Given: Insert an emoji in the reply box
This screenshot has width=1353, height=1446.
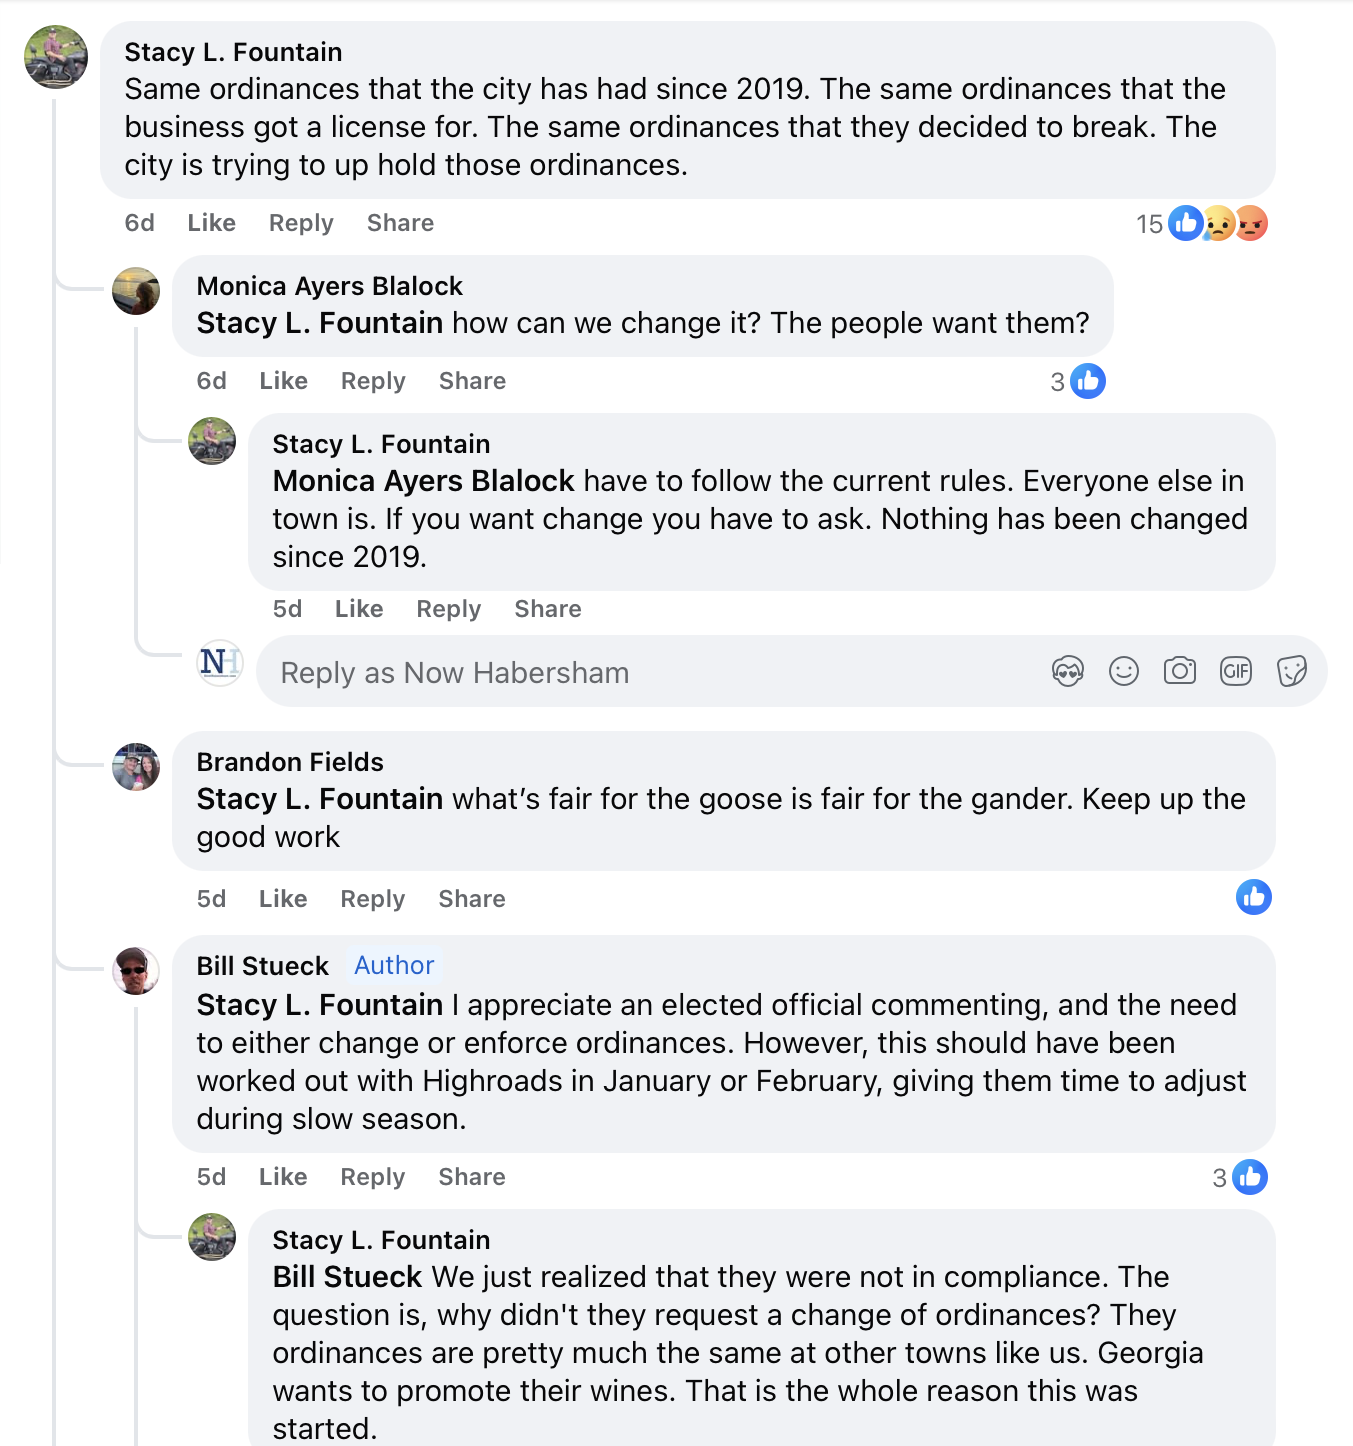Looking at the screenshot, I should tap(1123, 671).
